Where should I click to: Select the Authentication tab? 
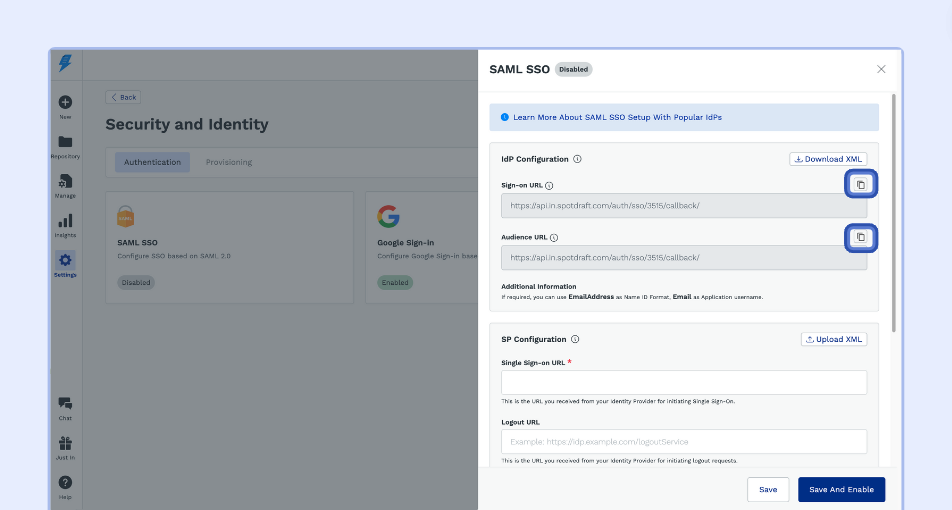click(152, 162)
